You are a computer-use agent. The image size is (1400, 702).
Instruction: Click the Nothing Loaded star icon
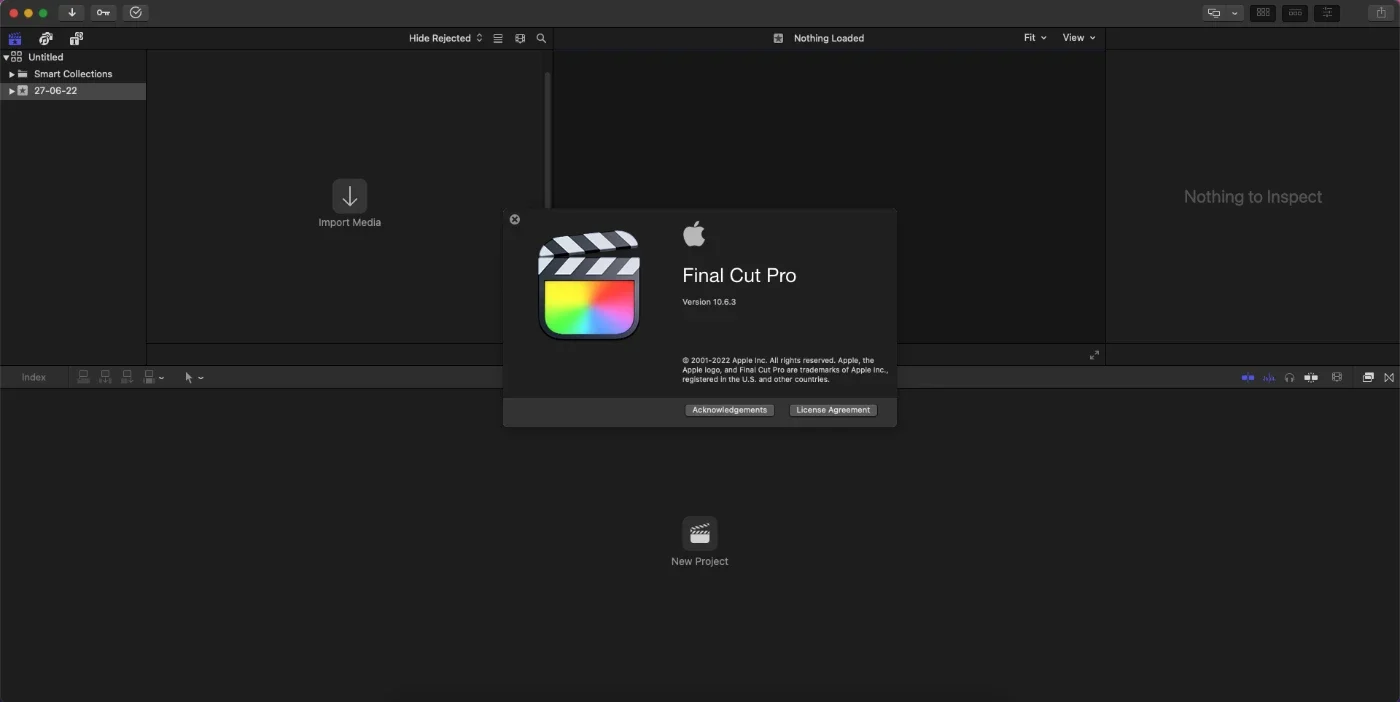(778, 38)
